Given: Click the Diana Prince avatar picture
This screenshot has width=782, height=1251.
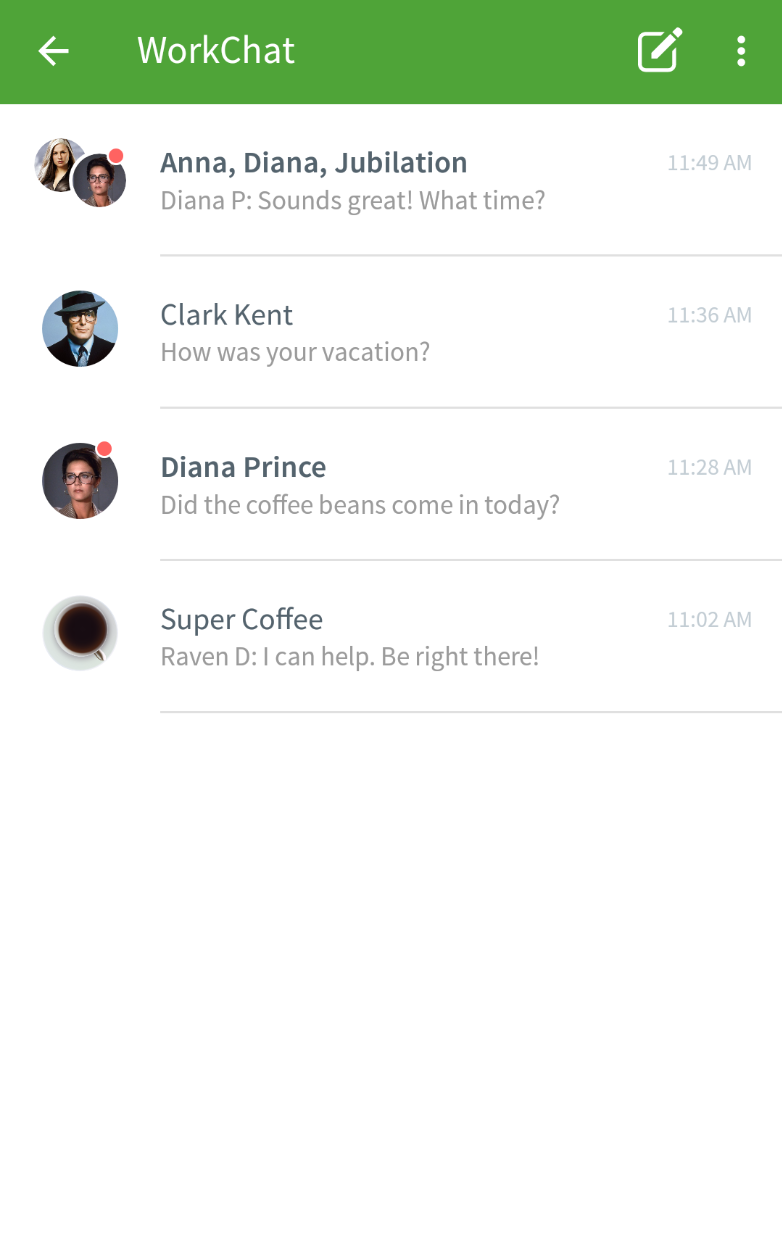Looking at the screenshot, I should pos(79,480).
